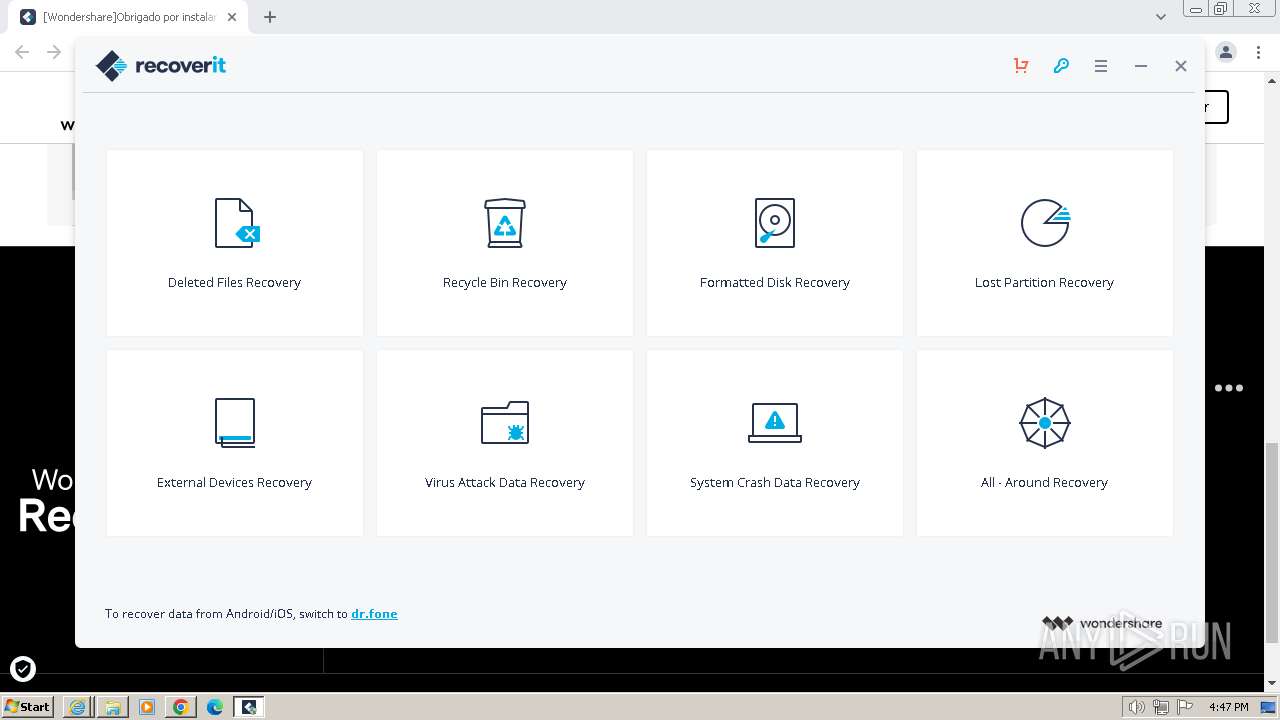Follow the dr.fone link
Image resolution: width=1280 pixels, height=720 pixels.
pos(374,614)
